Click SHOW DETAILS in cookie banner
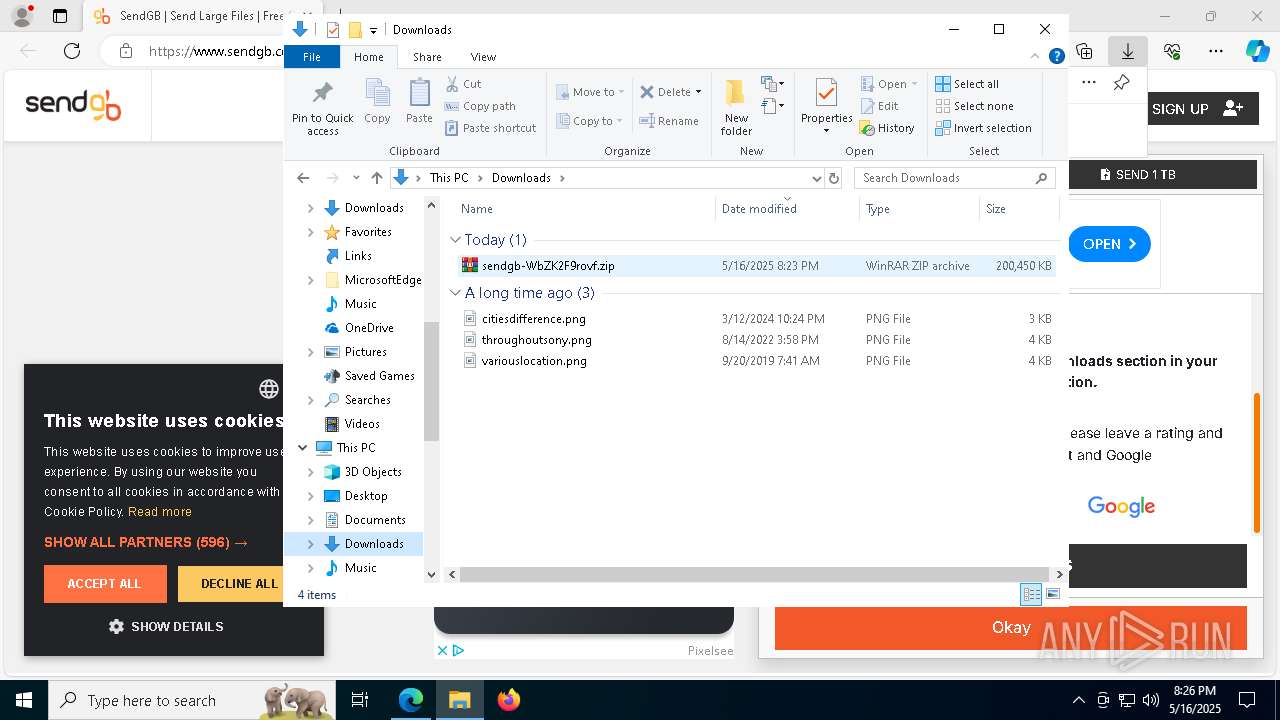The image size is (1280, 720). click(166, 627)
